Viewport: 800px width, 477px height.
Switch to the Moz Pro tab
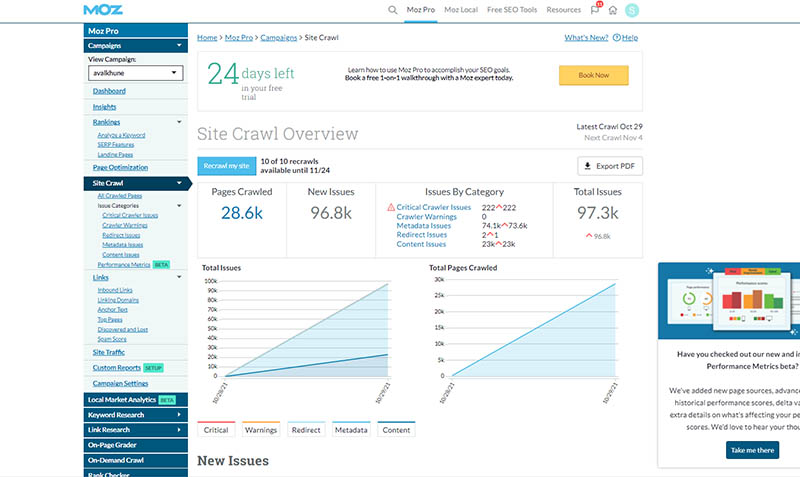420,10
